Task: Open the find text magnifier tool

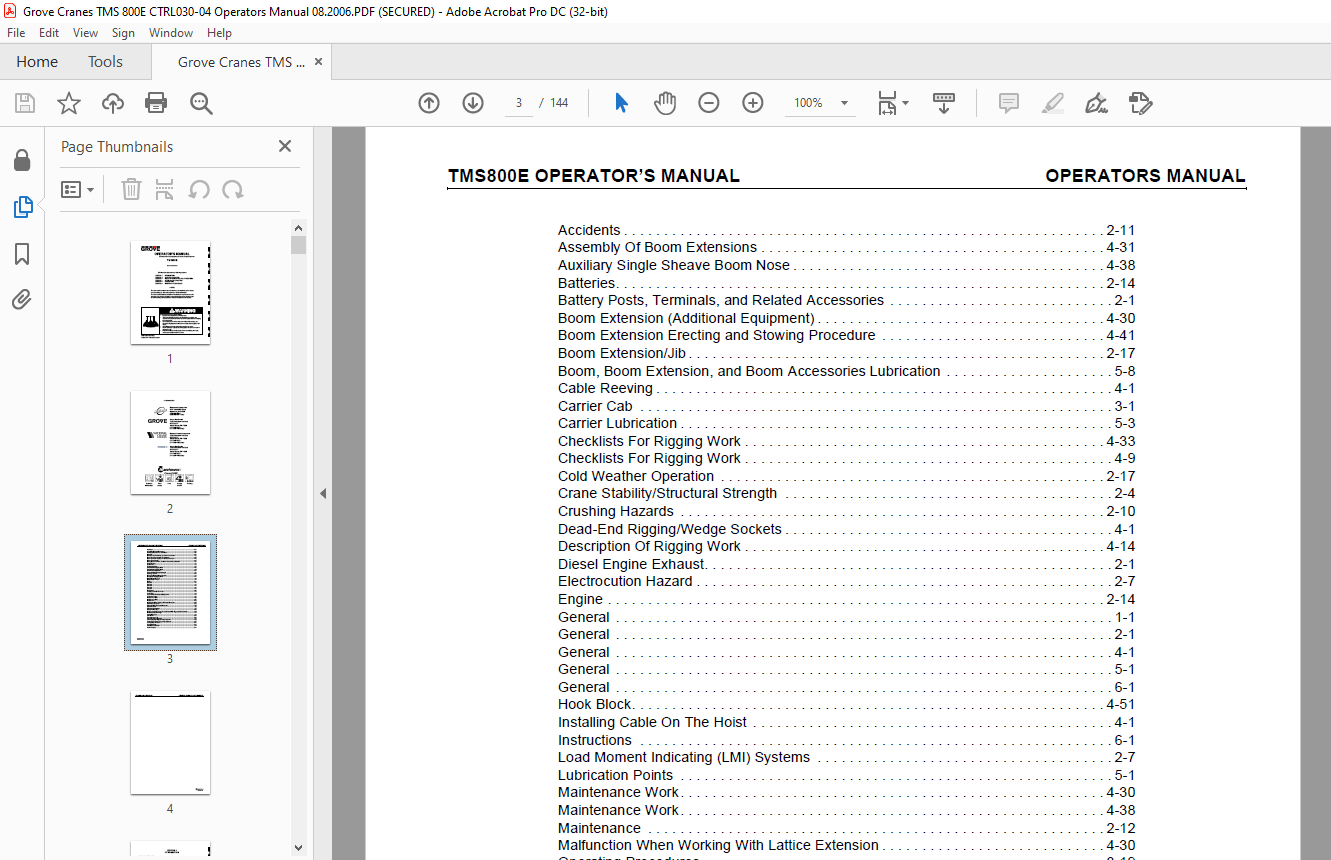Action: 201,103
